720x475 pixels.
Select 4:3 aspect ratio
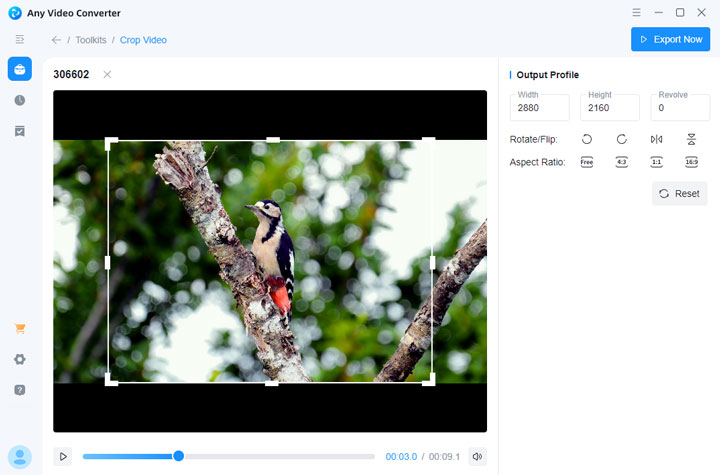tap(622, 162)
